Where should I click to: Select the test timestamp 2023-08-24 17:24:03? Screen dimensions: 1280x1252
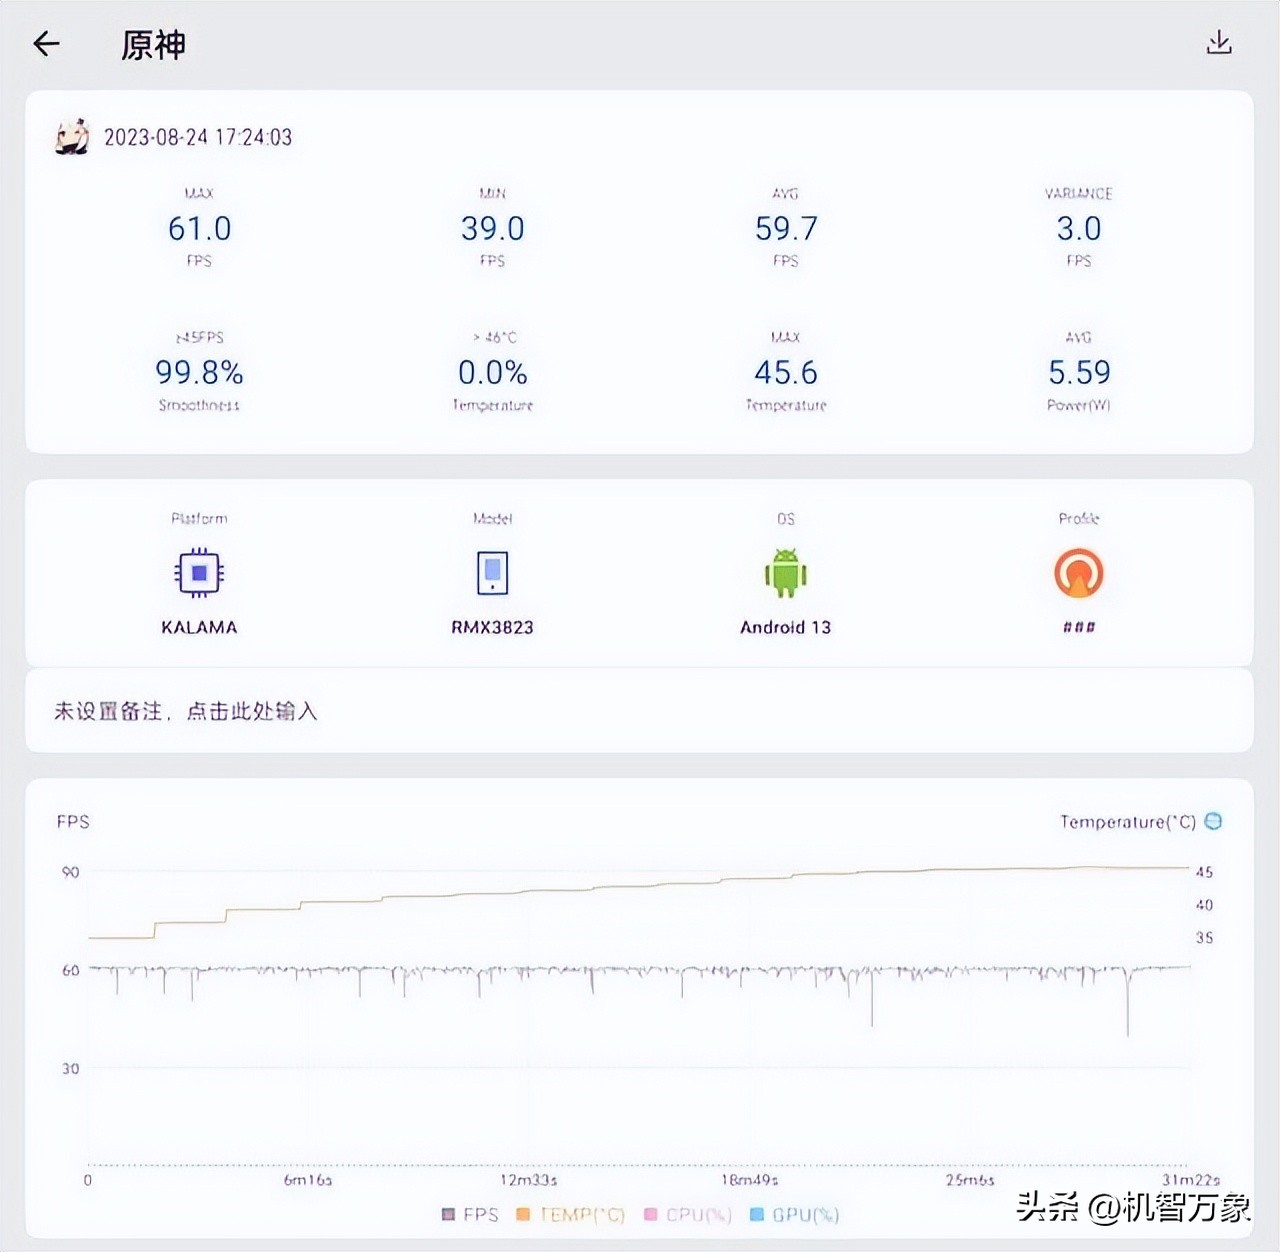[x=197, y=137]
